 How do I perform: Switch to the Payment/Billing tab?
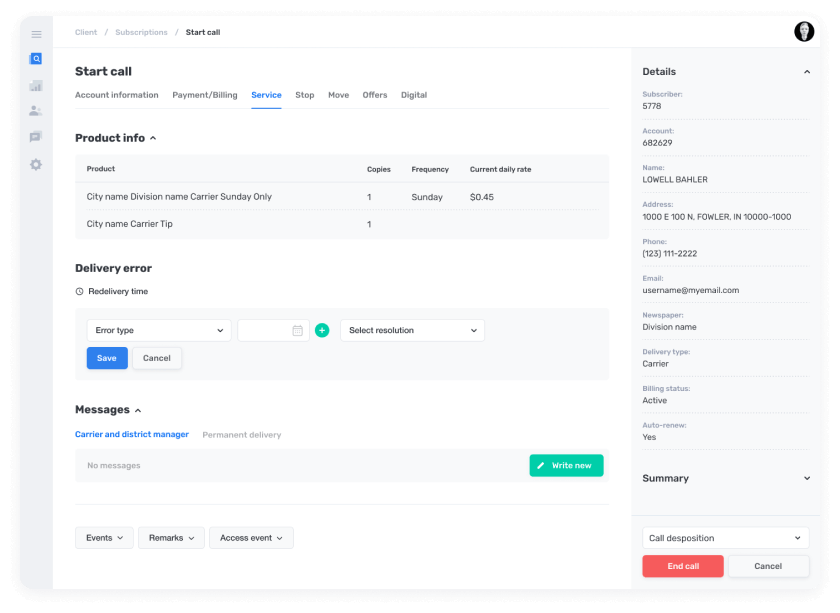[205, 95]
